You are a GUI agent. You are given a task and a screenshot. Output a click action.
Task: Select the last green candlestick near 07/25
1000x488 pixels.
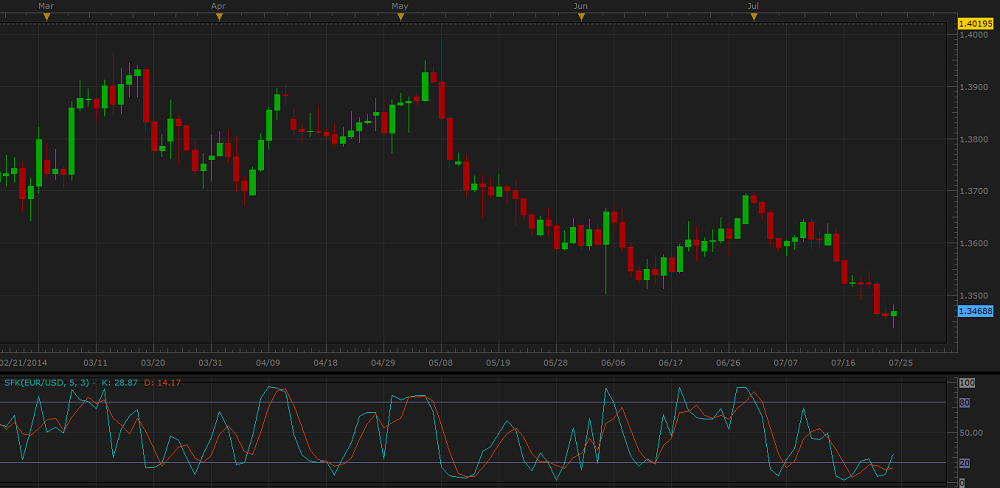click(x=894, y=314)
